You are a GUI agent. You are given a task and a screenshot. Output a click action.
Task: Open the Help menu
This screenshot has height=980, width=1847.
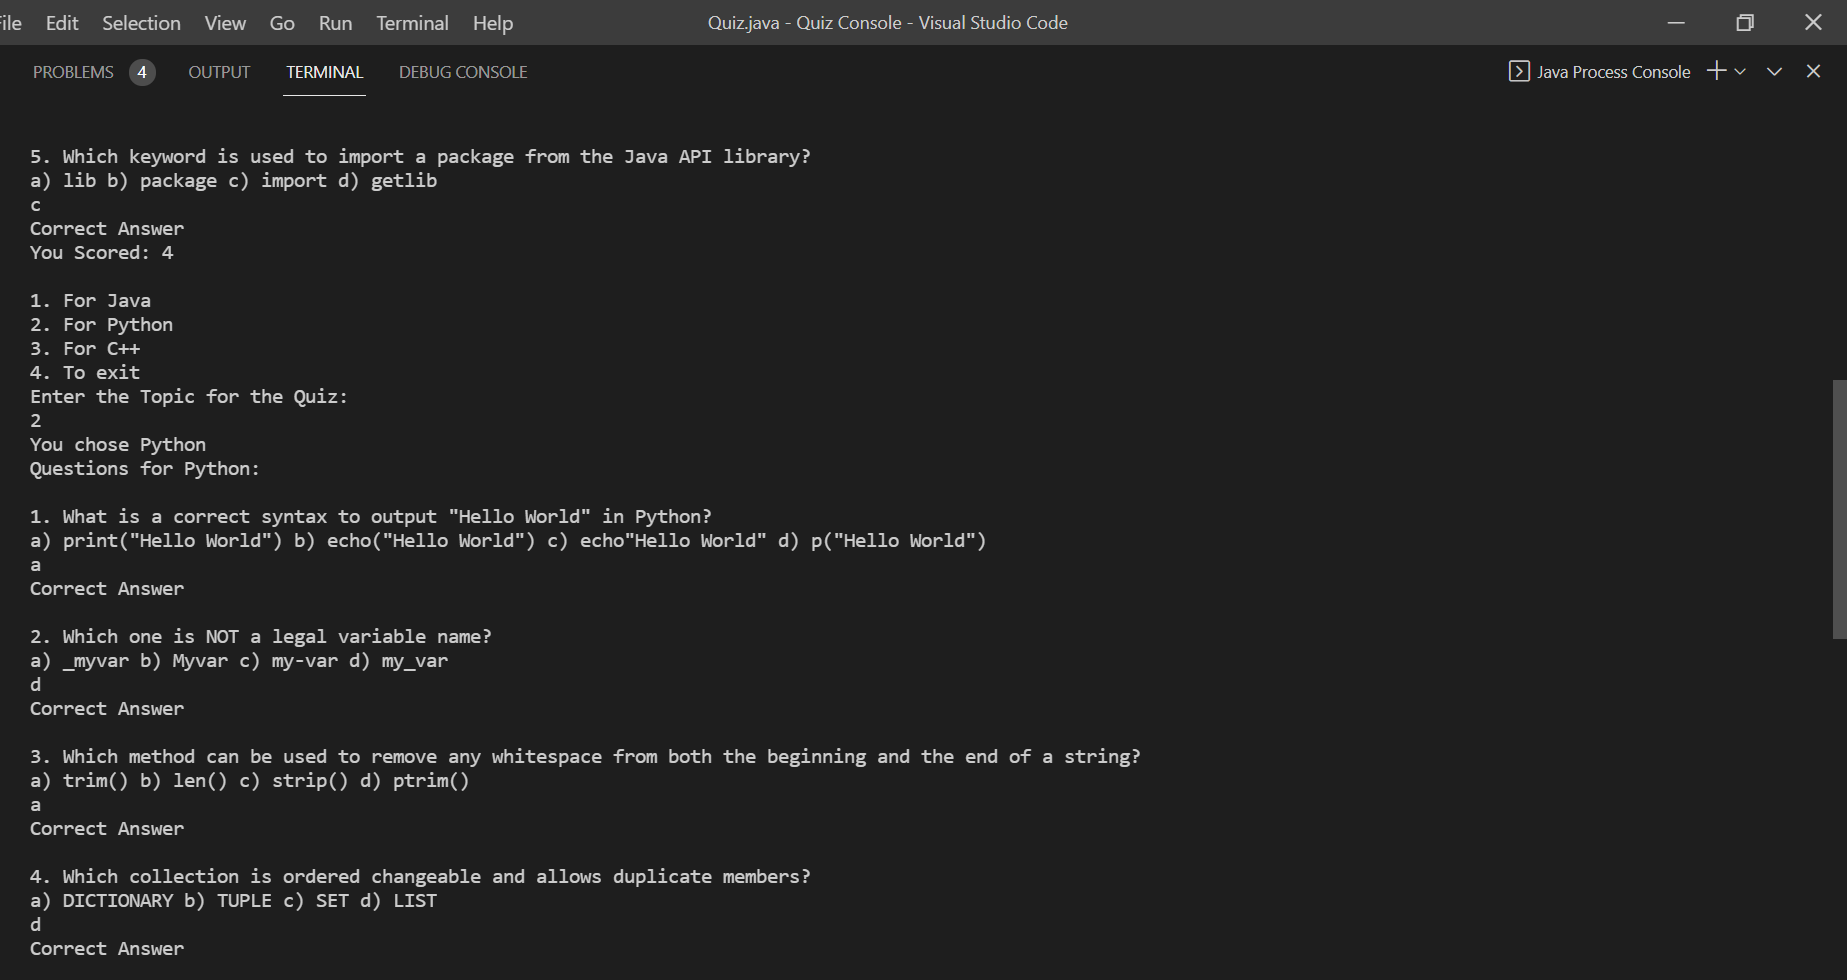[492, 22]
